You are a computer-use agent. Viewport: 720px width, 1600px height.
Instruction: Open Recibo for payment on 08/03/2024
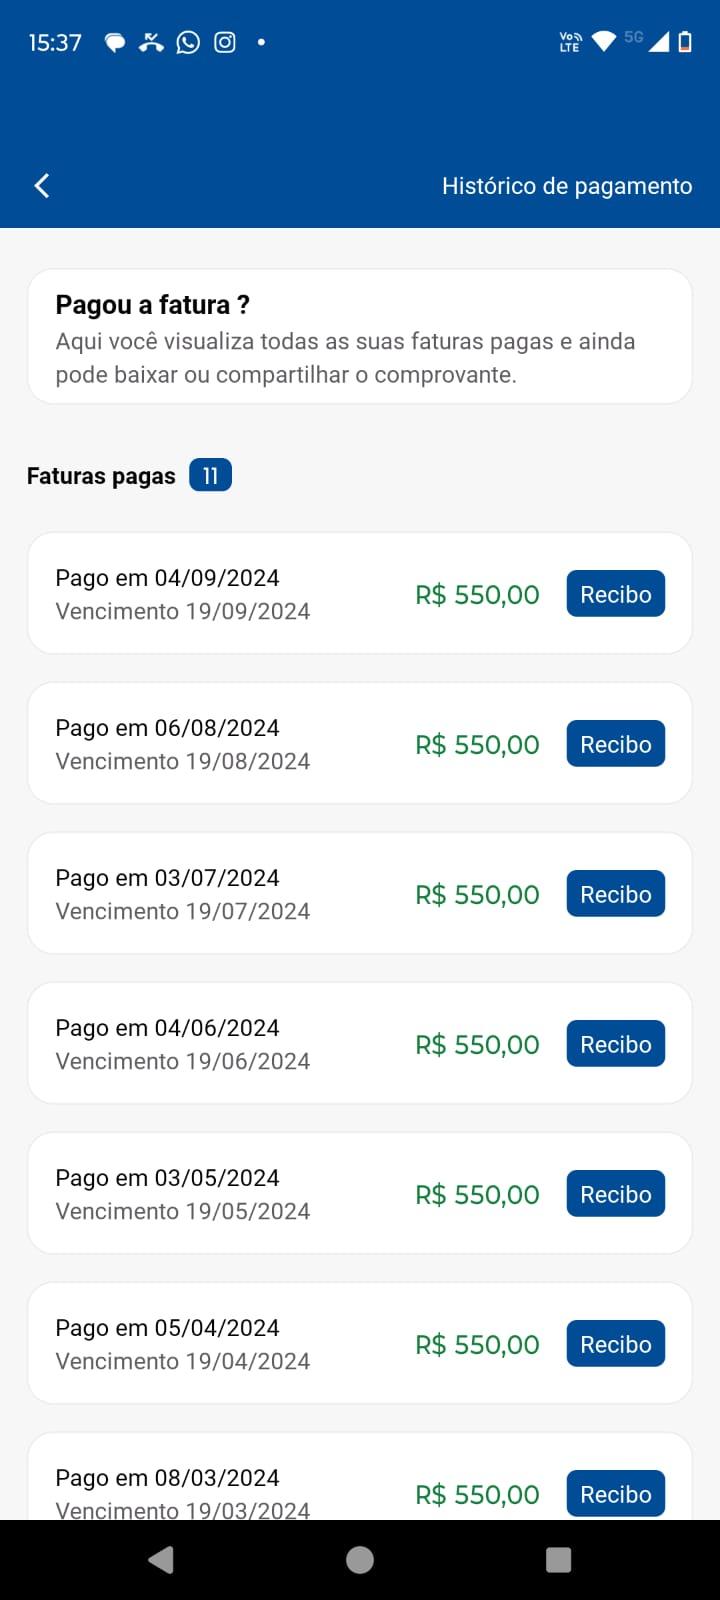click(x=616, y=1494)
